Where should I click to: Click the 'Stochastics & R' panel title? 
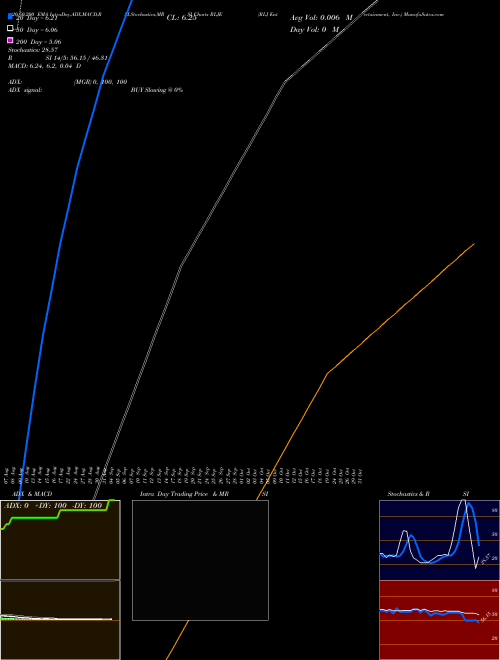(408, 494)
